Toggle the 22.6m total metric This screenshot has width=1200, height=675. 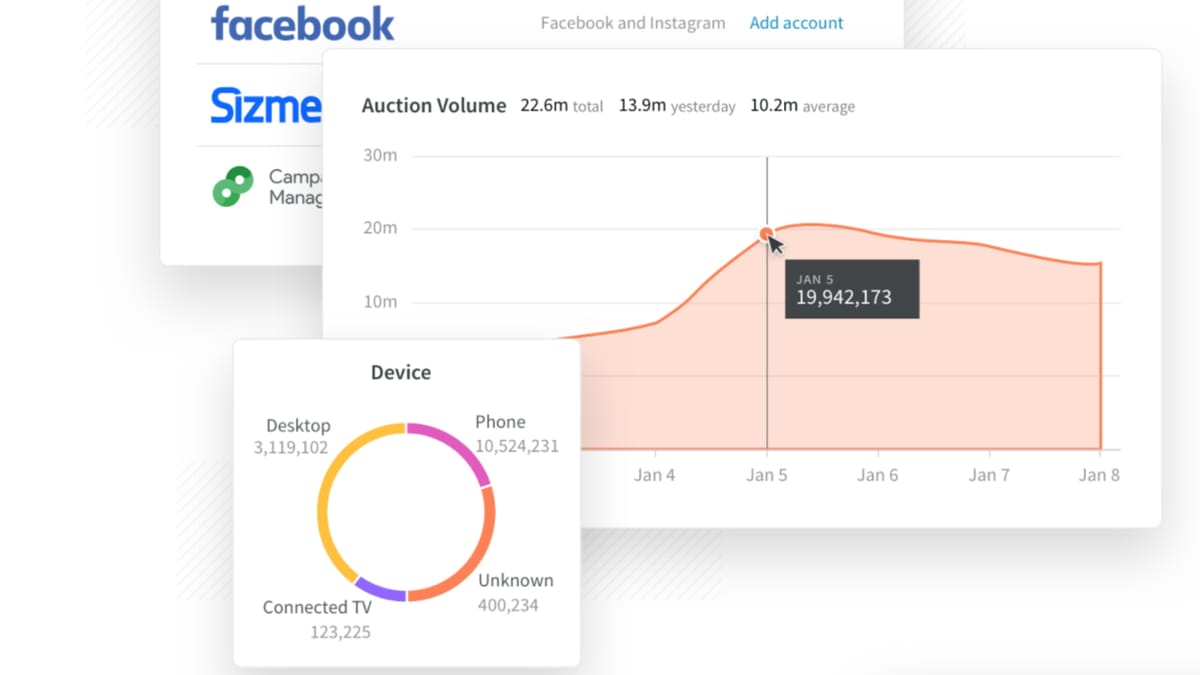561,106
